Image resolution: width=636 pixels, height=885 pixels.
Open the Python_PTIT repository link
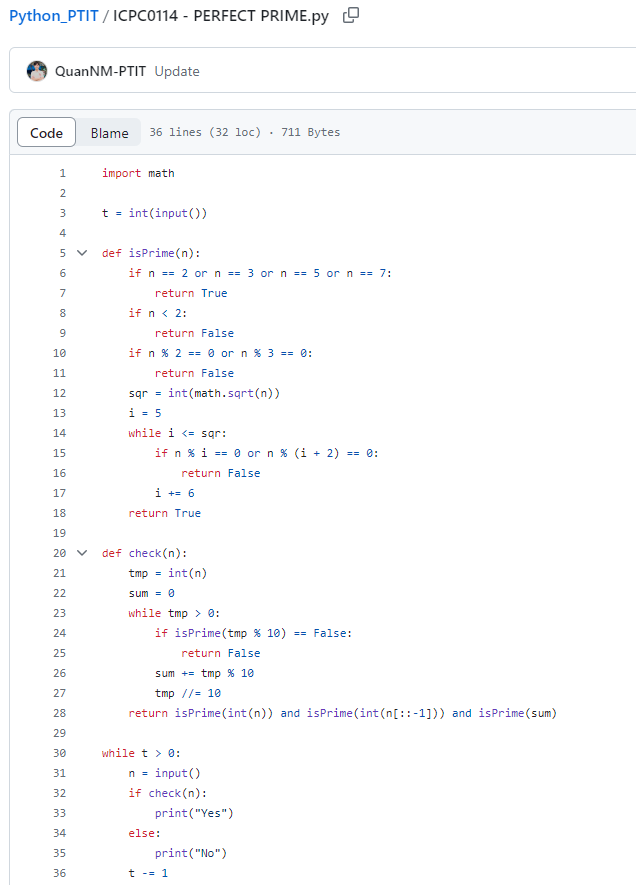tap(54, 16)
